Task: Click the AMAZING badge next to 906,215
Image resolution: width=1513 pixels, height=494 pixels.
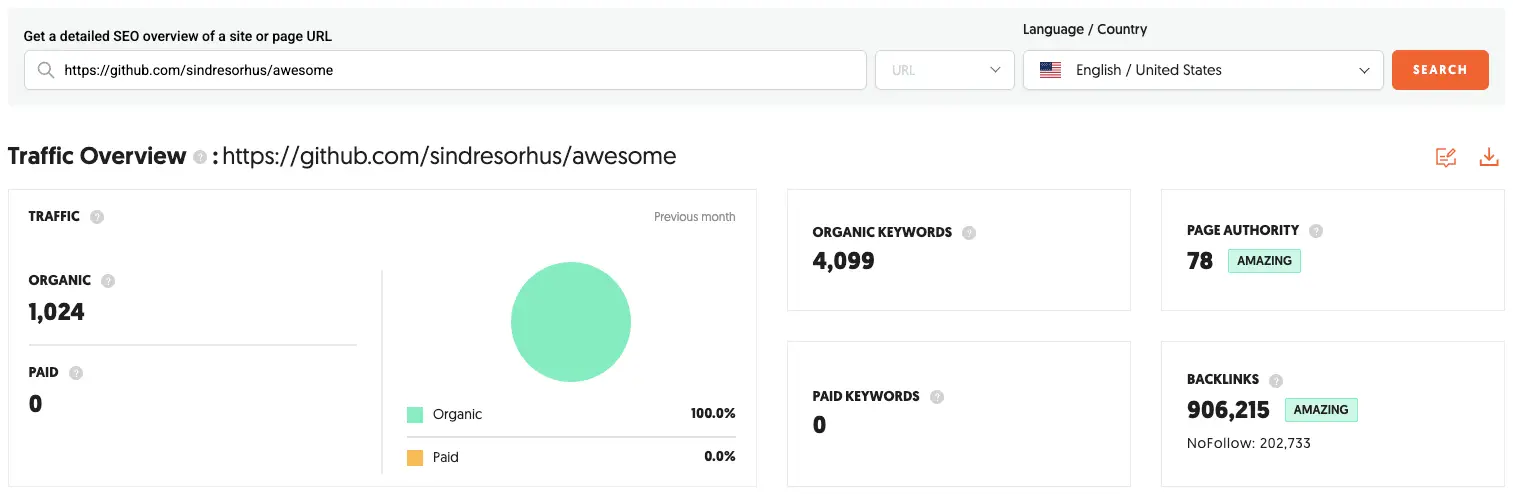Action: [x=1321, y=410]
